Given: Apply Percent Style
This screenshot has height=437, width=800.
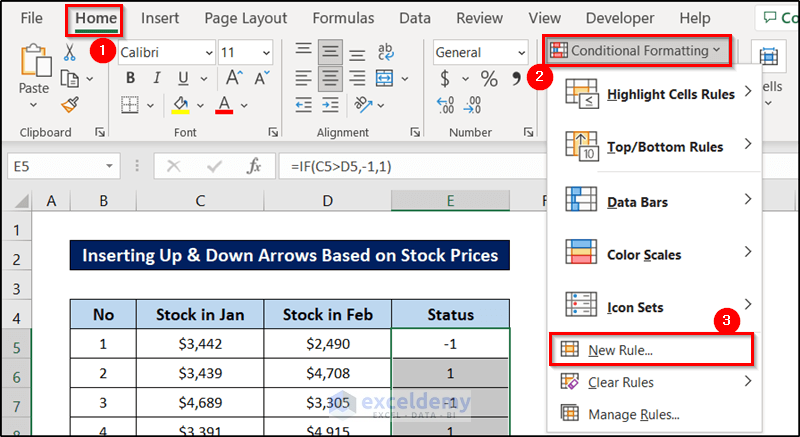Looking at the screenshot, I should click(x=489, y=79).
